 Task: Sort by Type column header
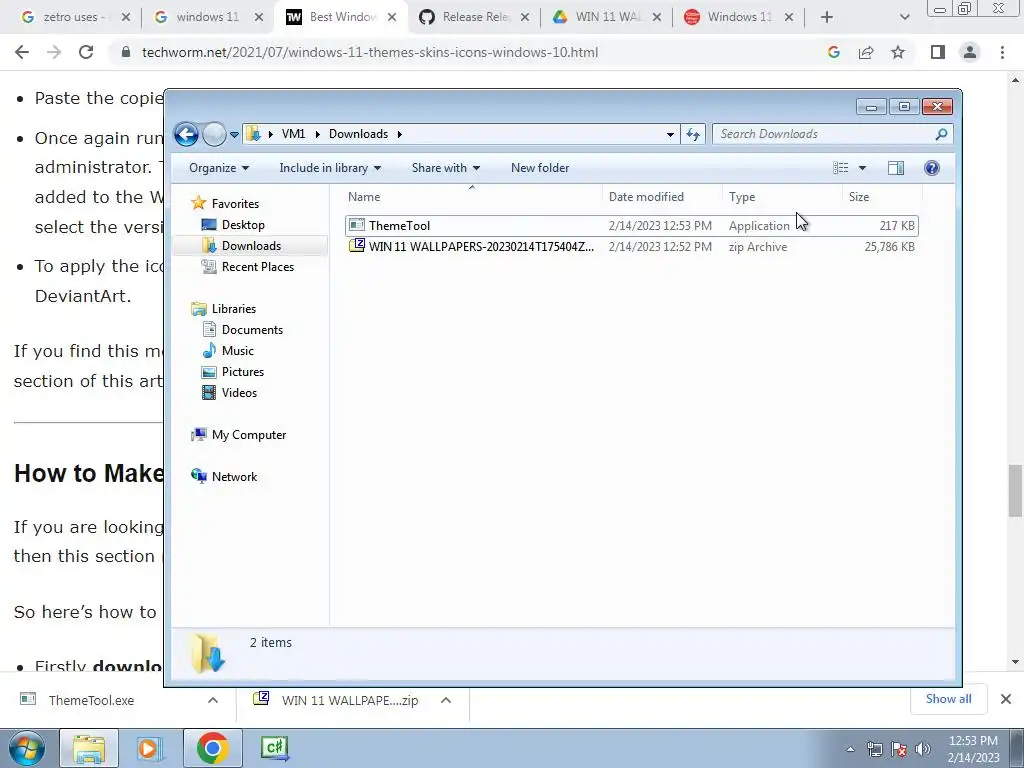(782, 197)
